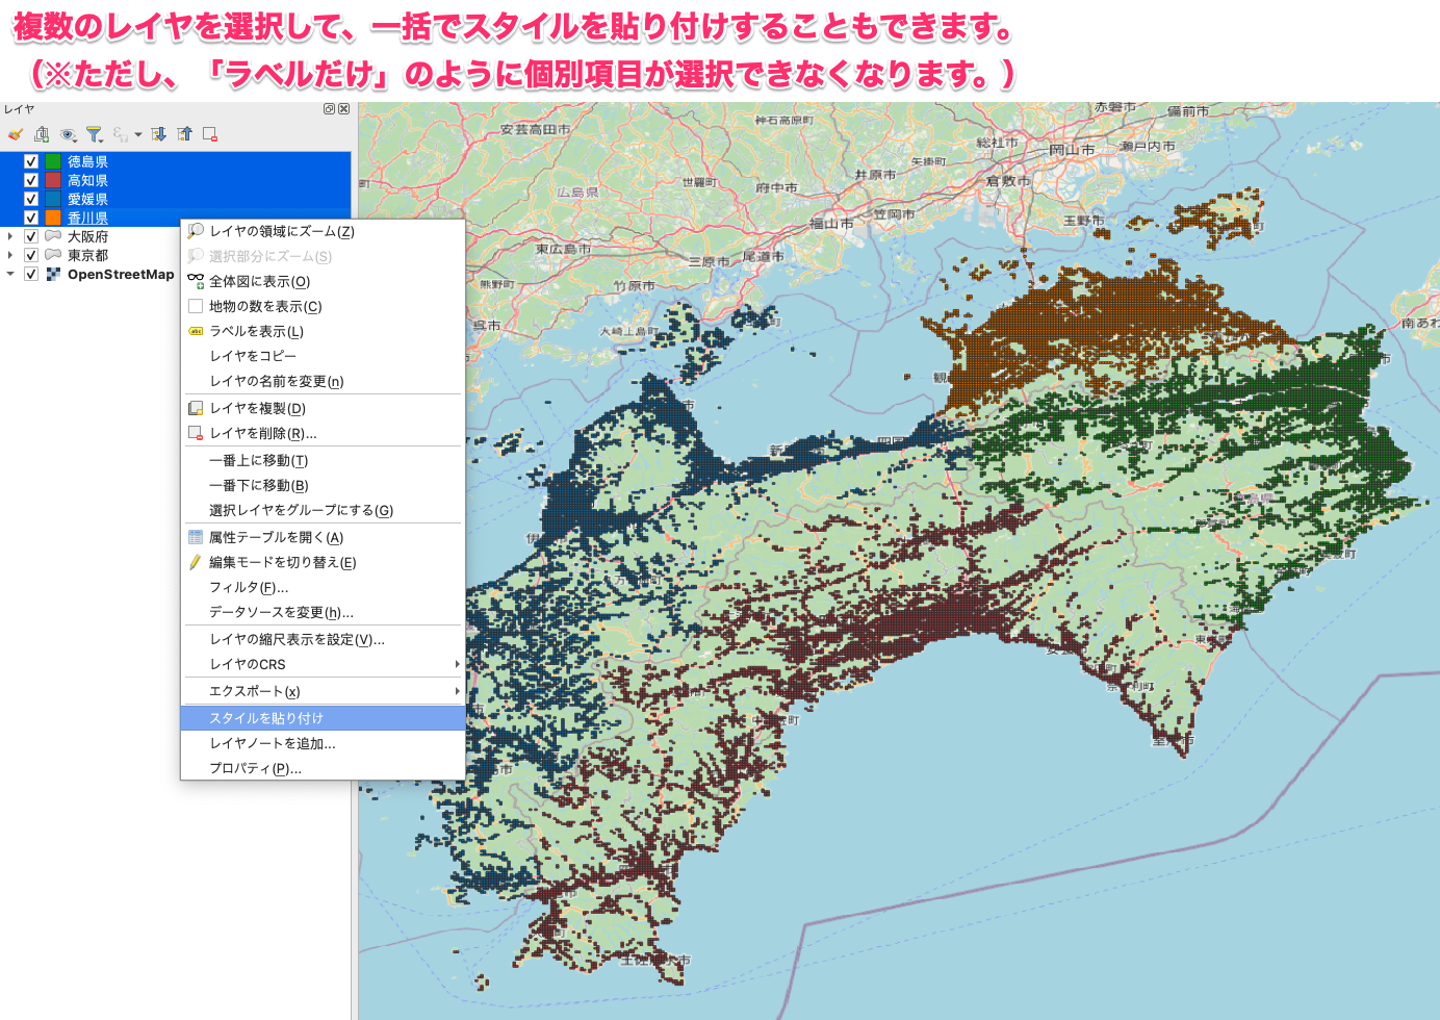Select the 愛媛県 layer name
Viewport: 1440px width, 1020px height.
coord(88,200)
